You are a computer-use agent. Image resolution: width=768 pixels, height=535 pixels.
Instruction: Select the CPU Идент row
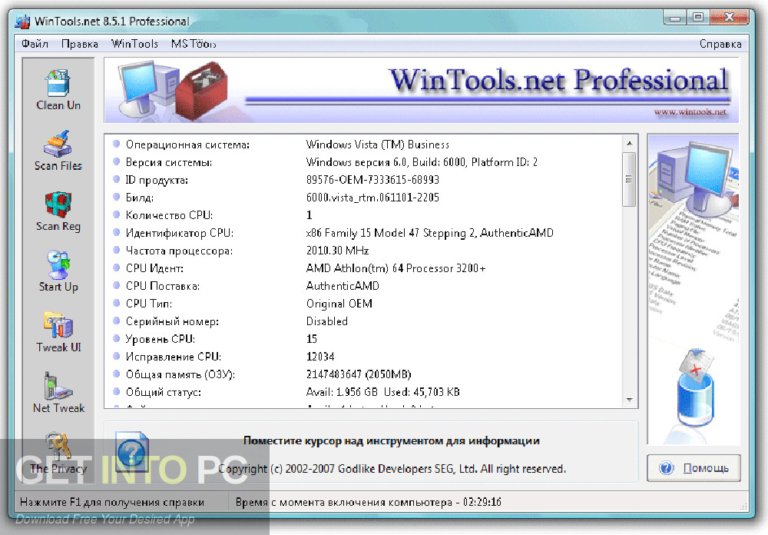[363, 268]
